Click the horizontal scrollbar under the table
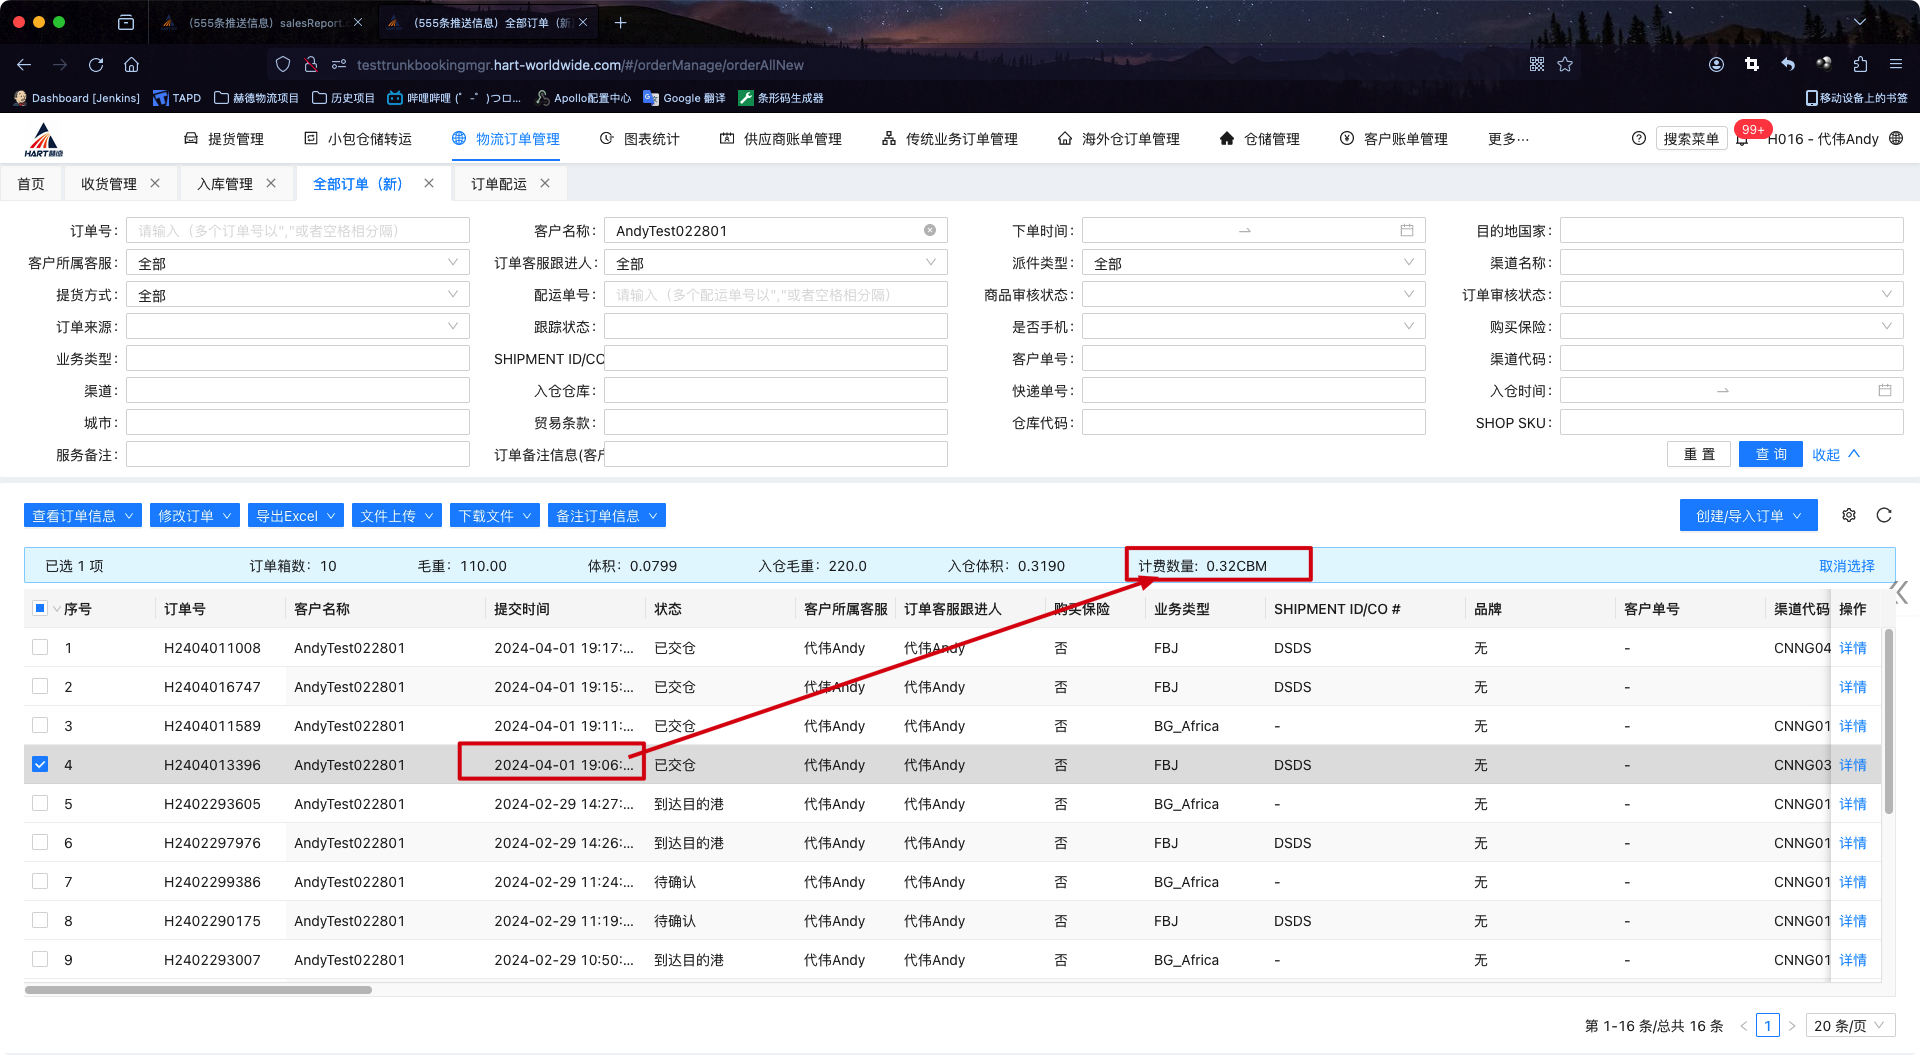 coord(198,990)
